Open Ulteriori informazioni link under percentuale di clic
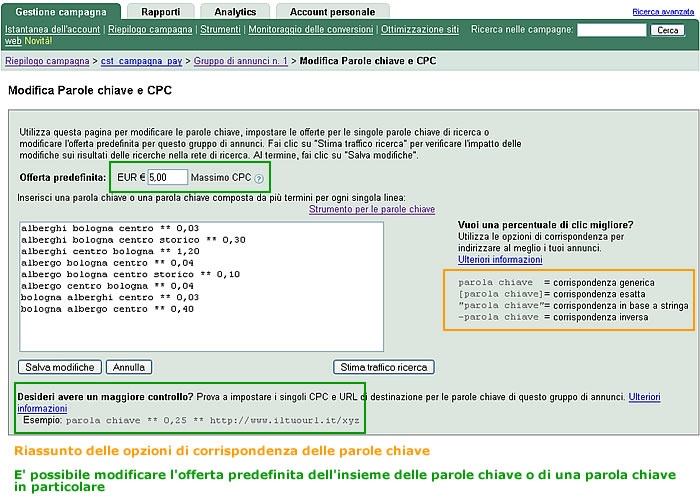 pos(500,259)
